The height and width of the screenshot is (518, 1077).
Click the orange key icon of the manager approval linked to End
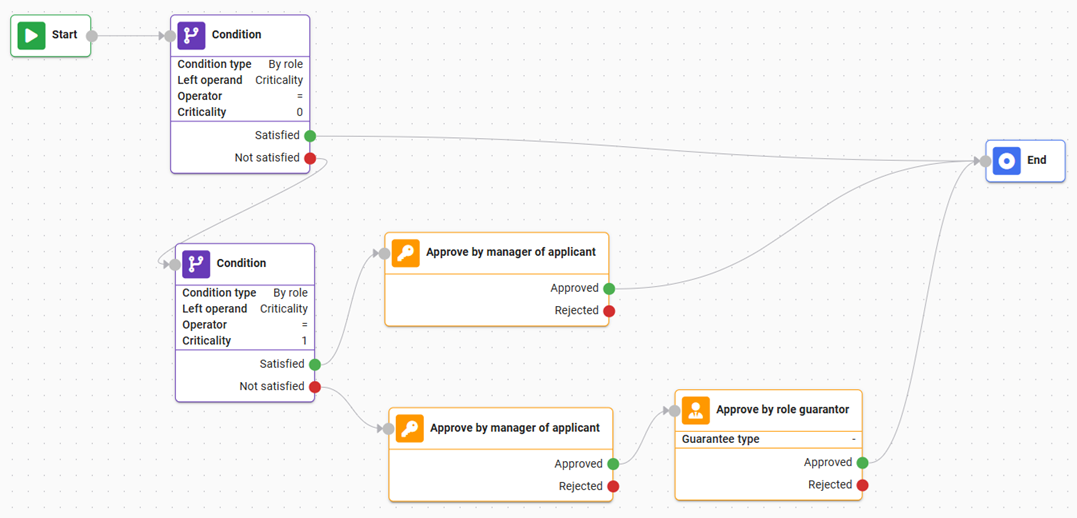coord(406,253)
